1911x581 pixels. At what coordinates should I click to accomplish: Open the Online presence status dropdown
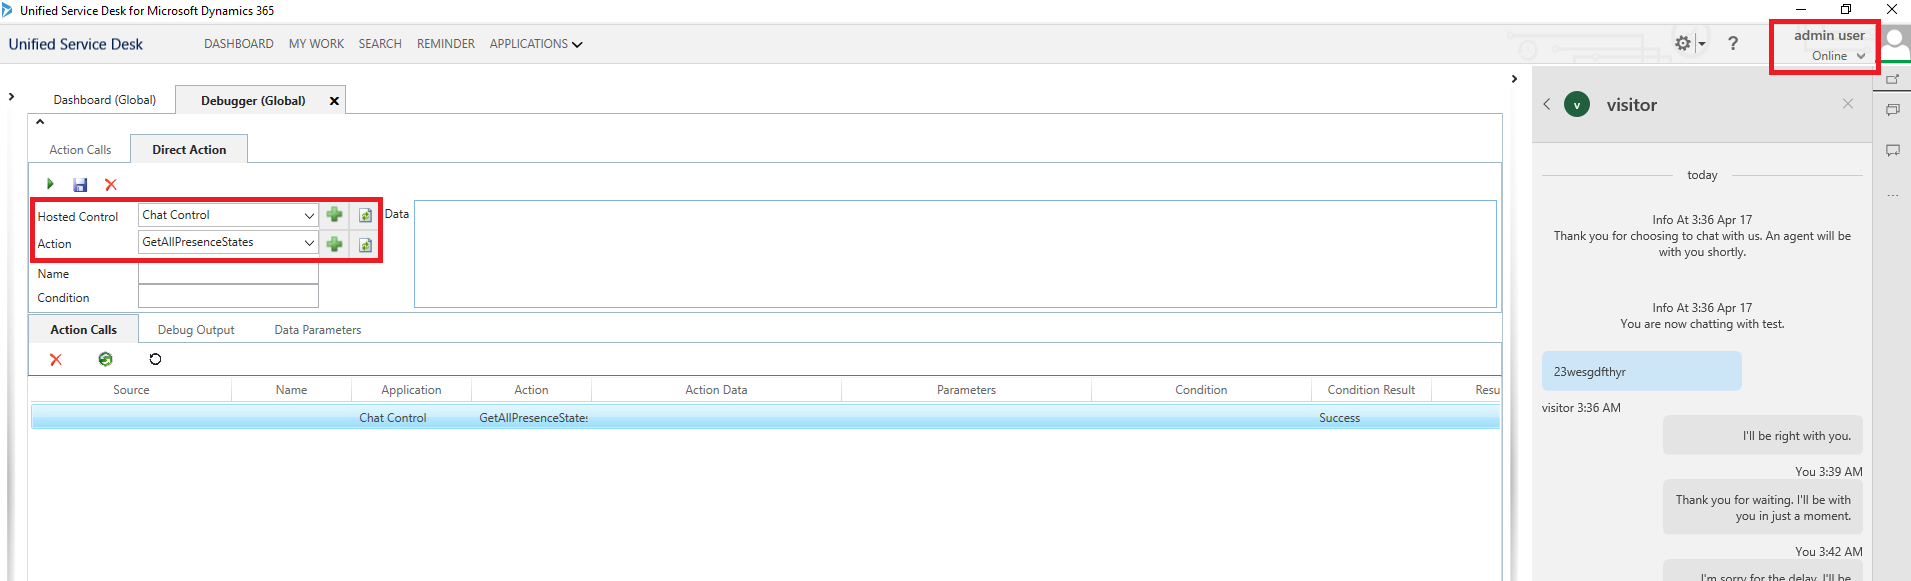coord(1838,56)
